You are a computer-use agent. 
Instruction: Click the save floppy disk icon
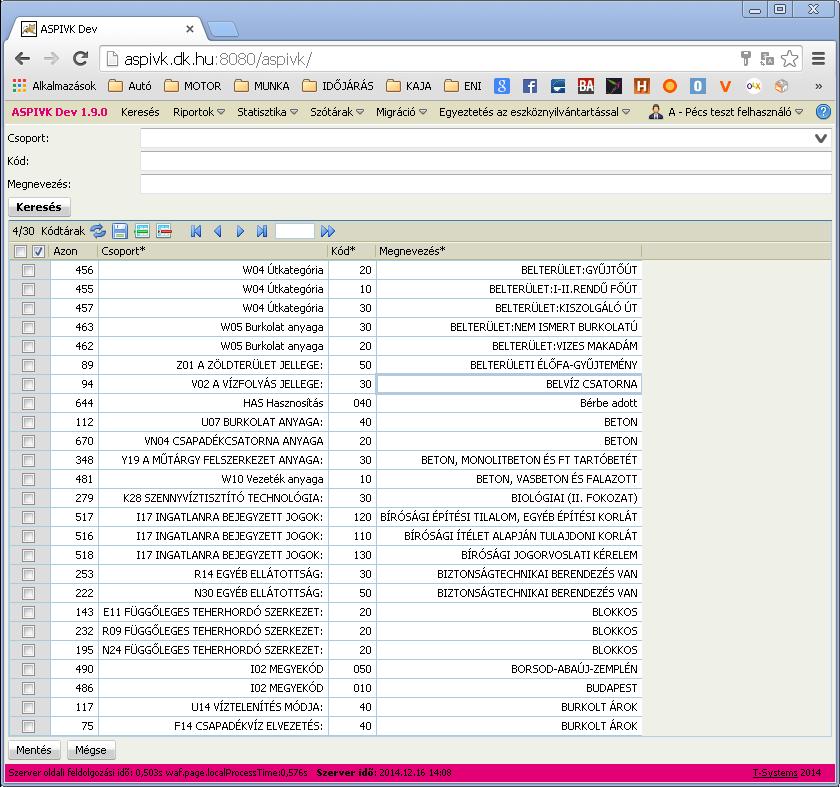pos(120,231)
